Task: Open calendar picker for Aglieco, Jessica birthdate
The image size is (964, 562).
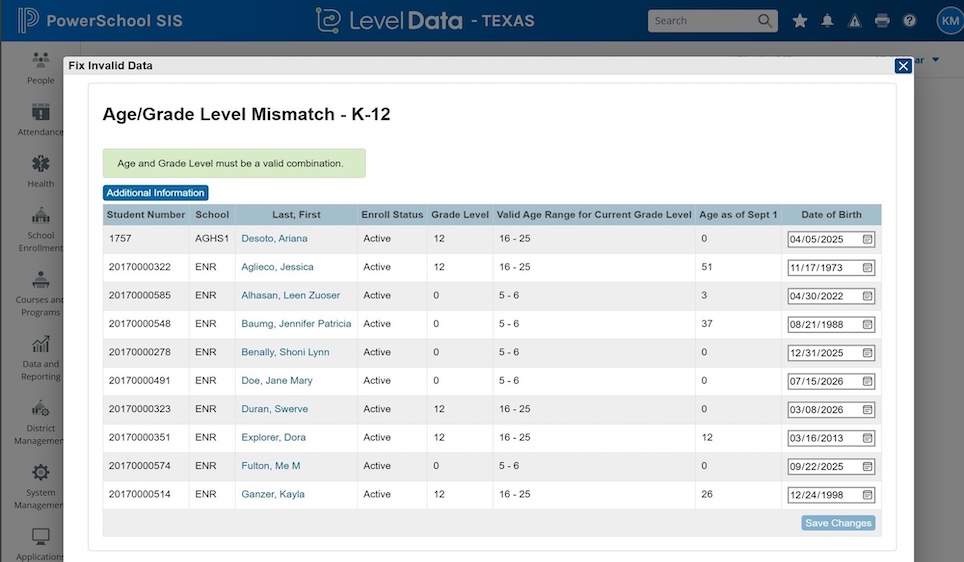Action: [x=867, y=267]
